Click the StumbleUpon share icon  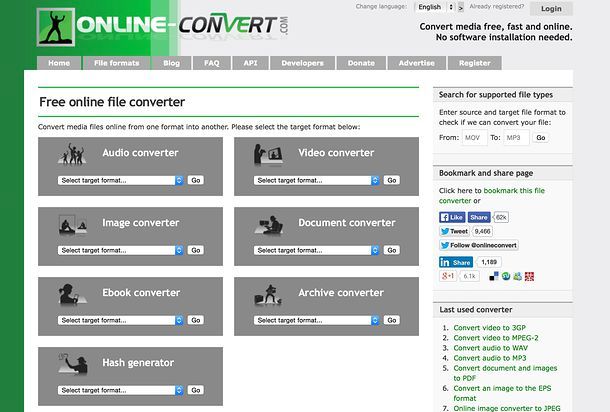click(x=506, y=276)
